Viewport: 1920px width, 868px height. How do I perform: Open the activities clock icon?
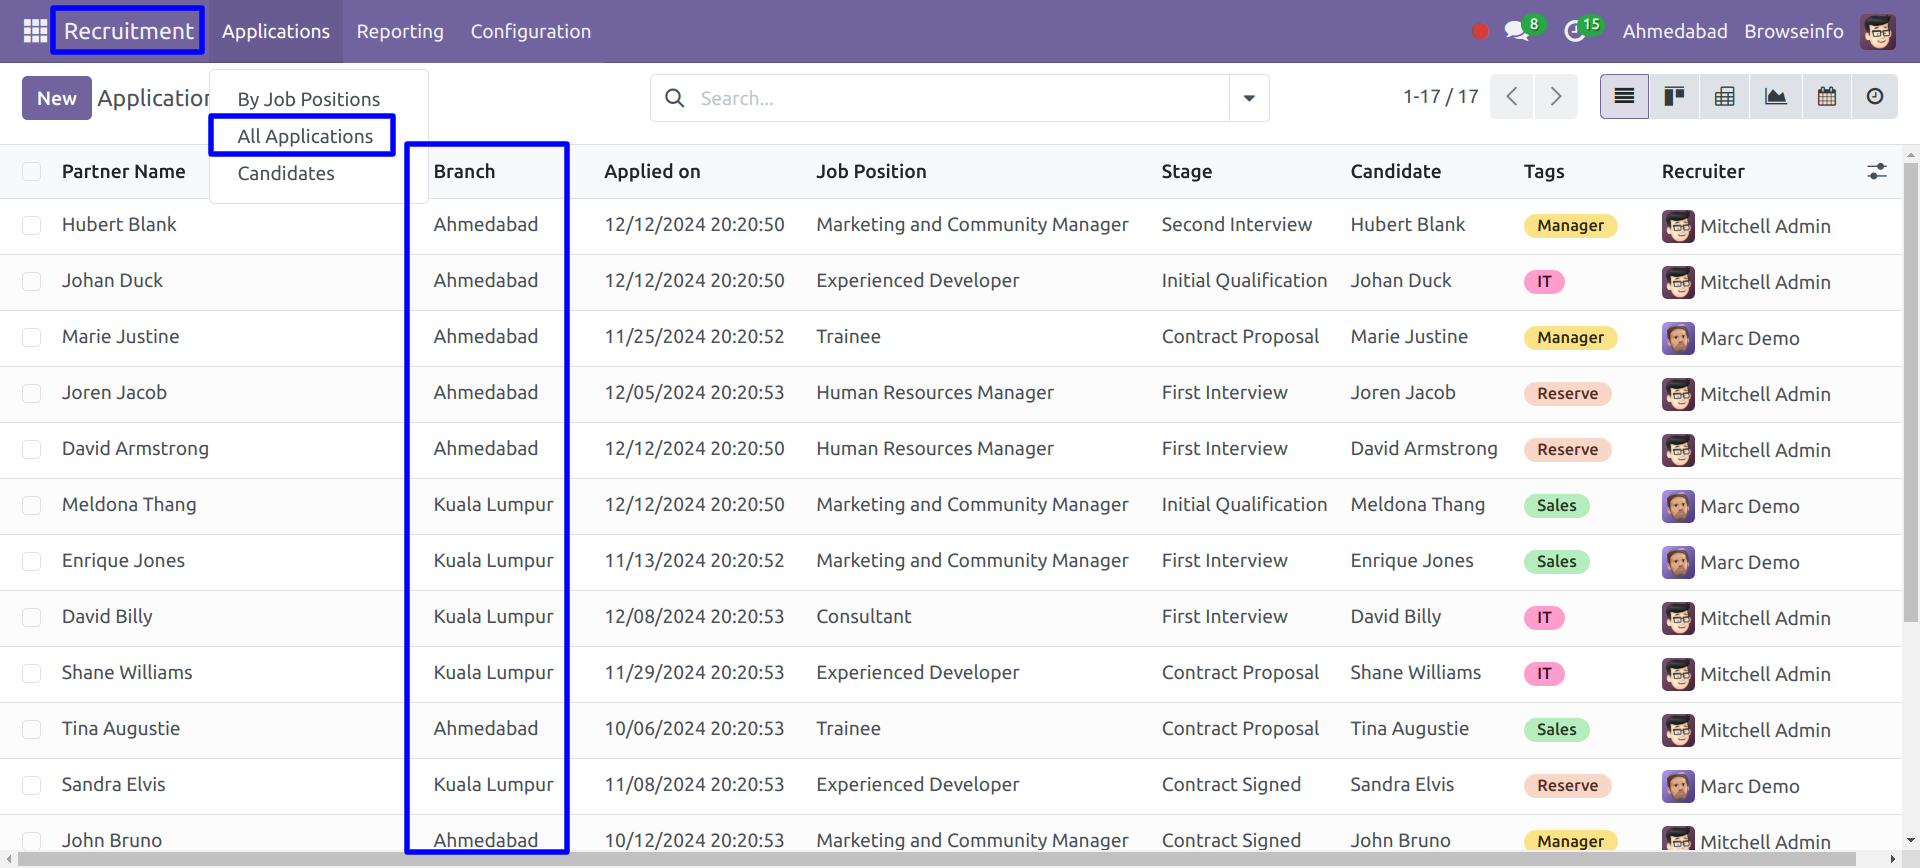pos(1576,31)
